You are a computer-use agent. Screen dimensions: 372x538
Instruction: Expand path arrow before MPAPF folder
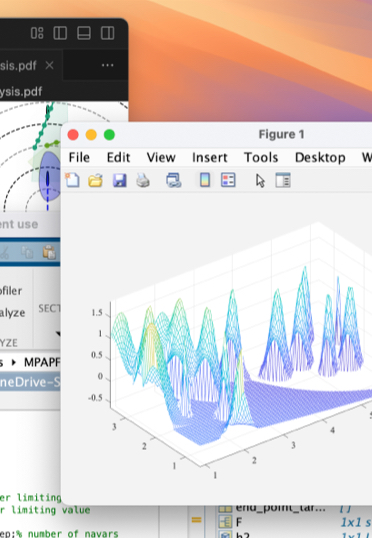pyautogui.click(x=14, y=362)
